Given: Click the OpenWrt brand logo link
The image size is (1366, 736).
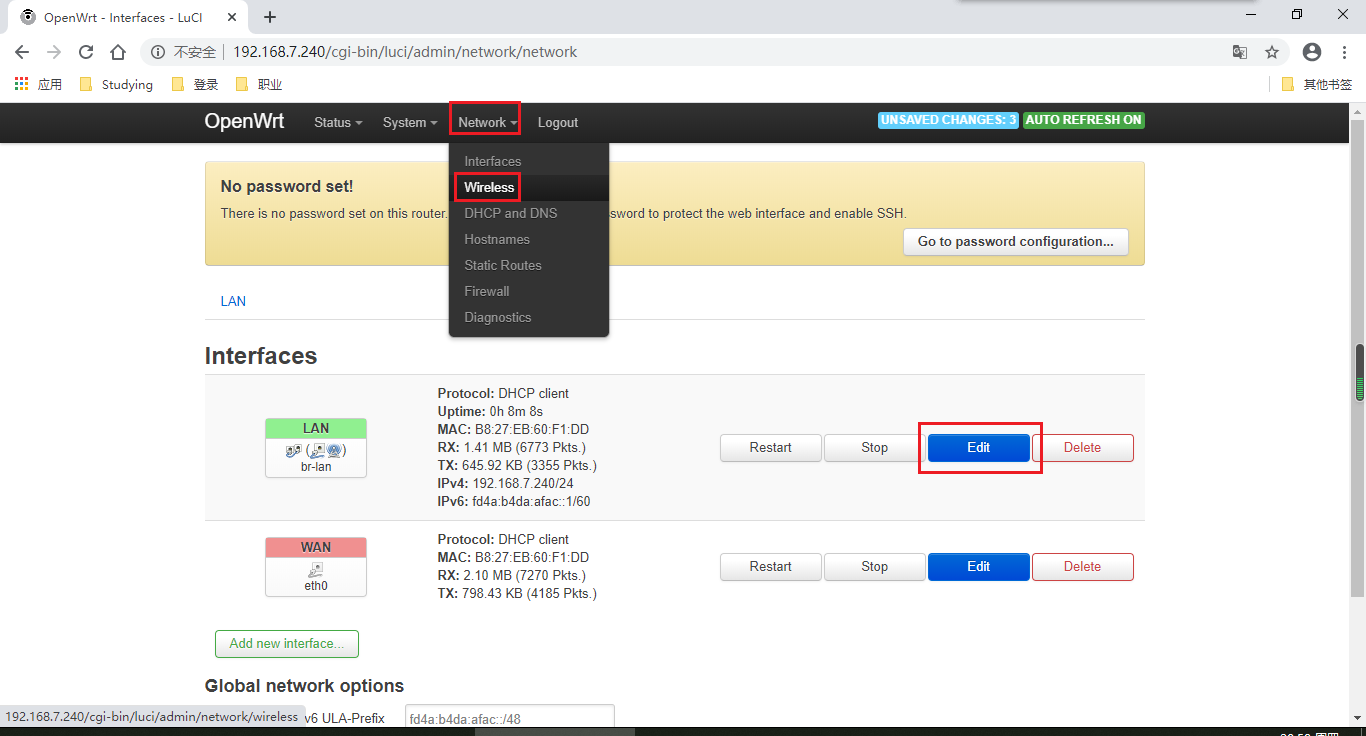Looking at the screenshot, I should [x=244, y=121].
